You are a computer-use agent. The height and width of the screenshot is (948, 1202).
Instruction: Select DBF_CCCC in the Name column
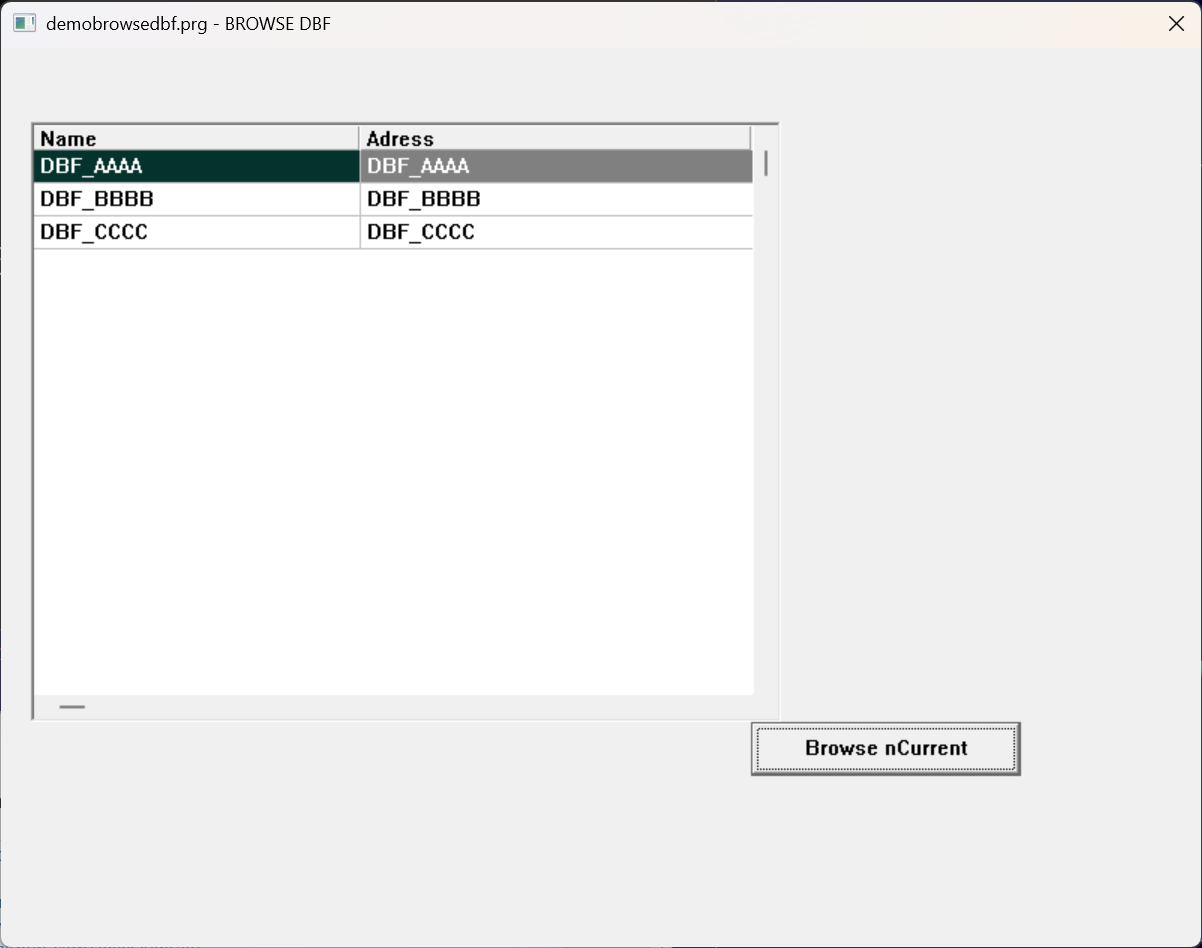pos(197,232)
